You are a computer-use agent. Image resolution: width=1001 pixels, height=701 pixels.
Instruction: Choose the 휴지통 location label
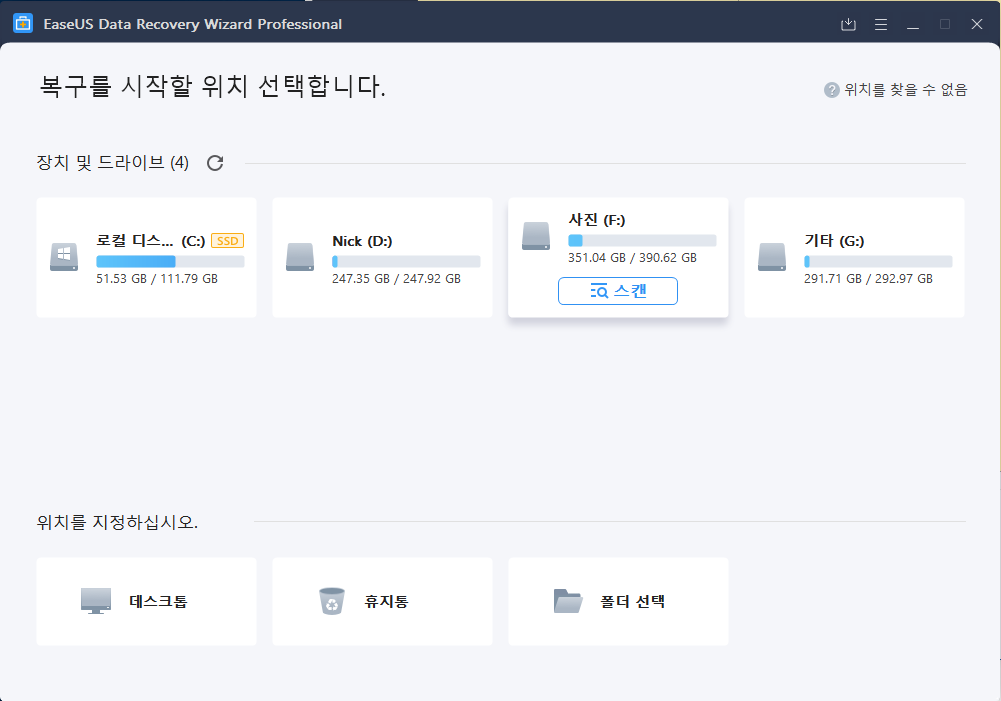click(x=386, y=602)
